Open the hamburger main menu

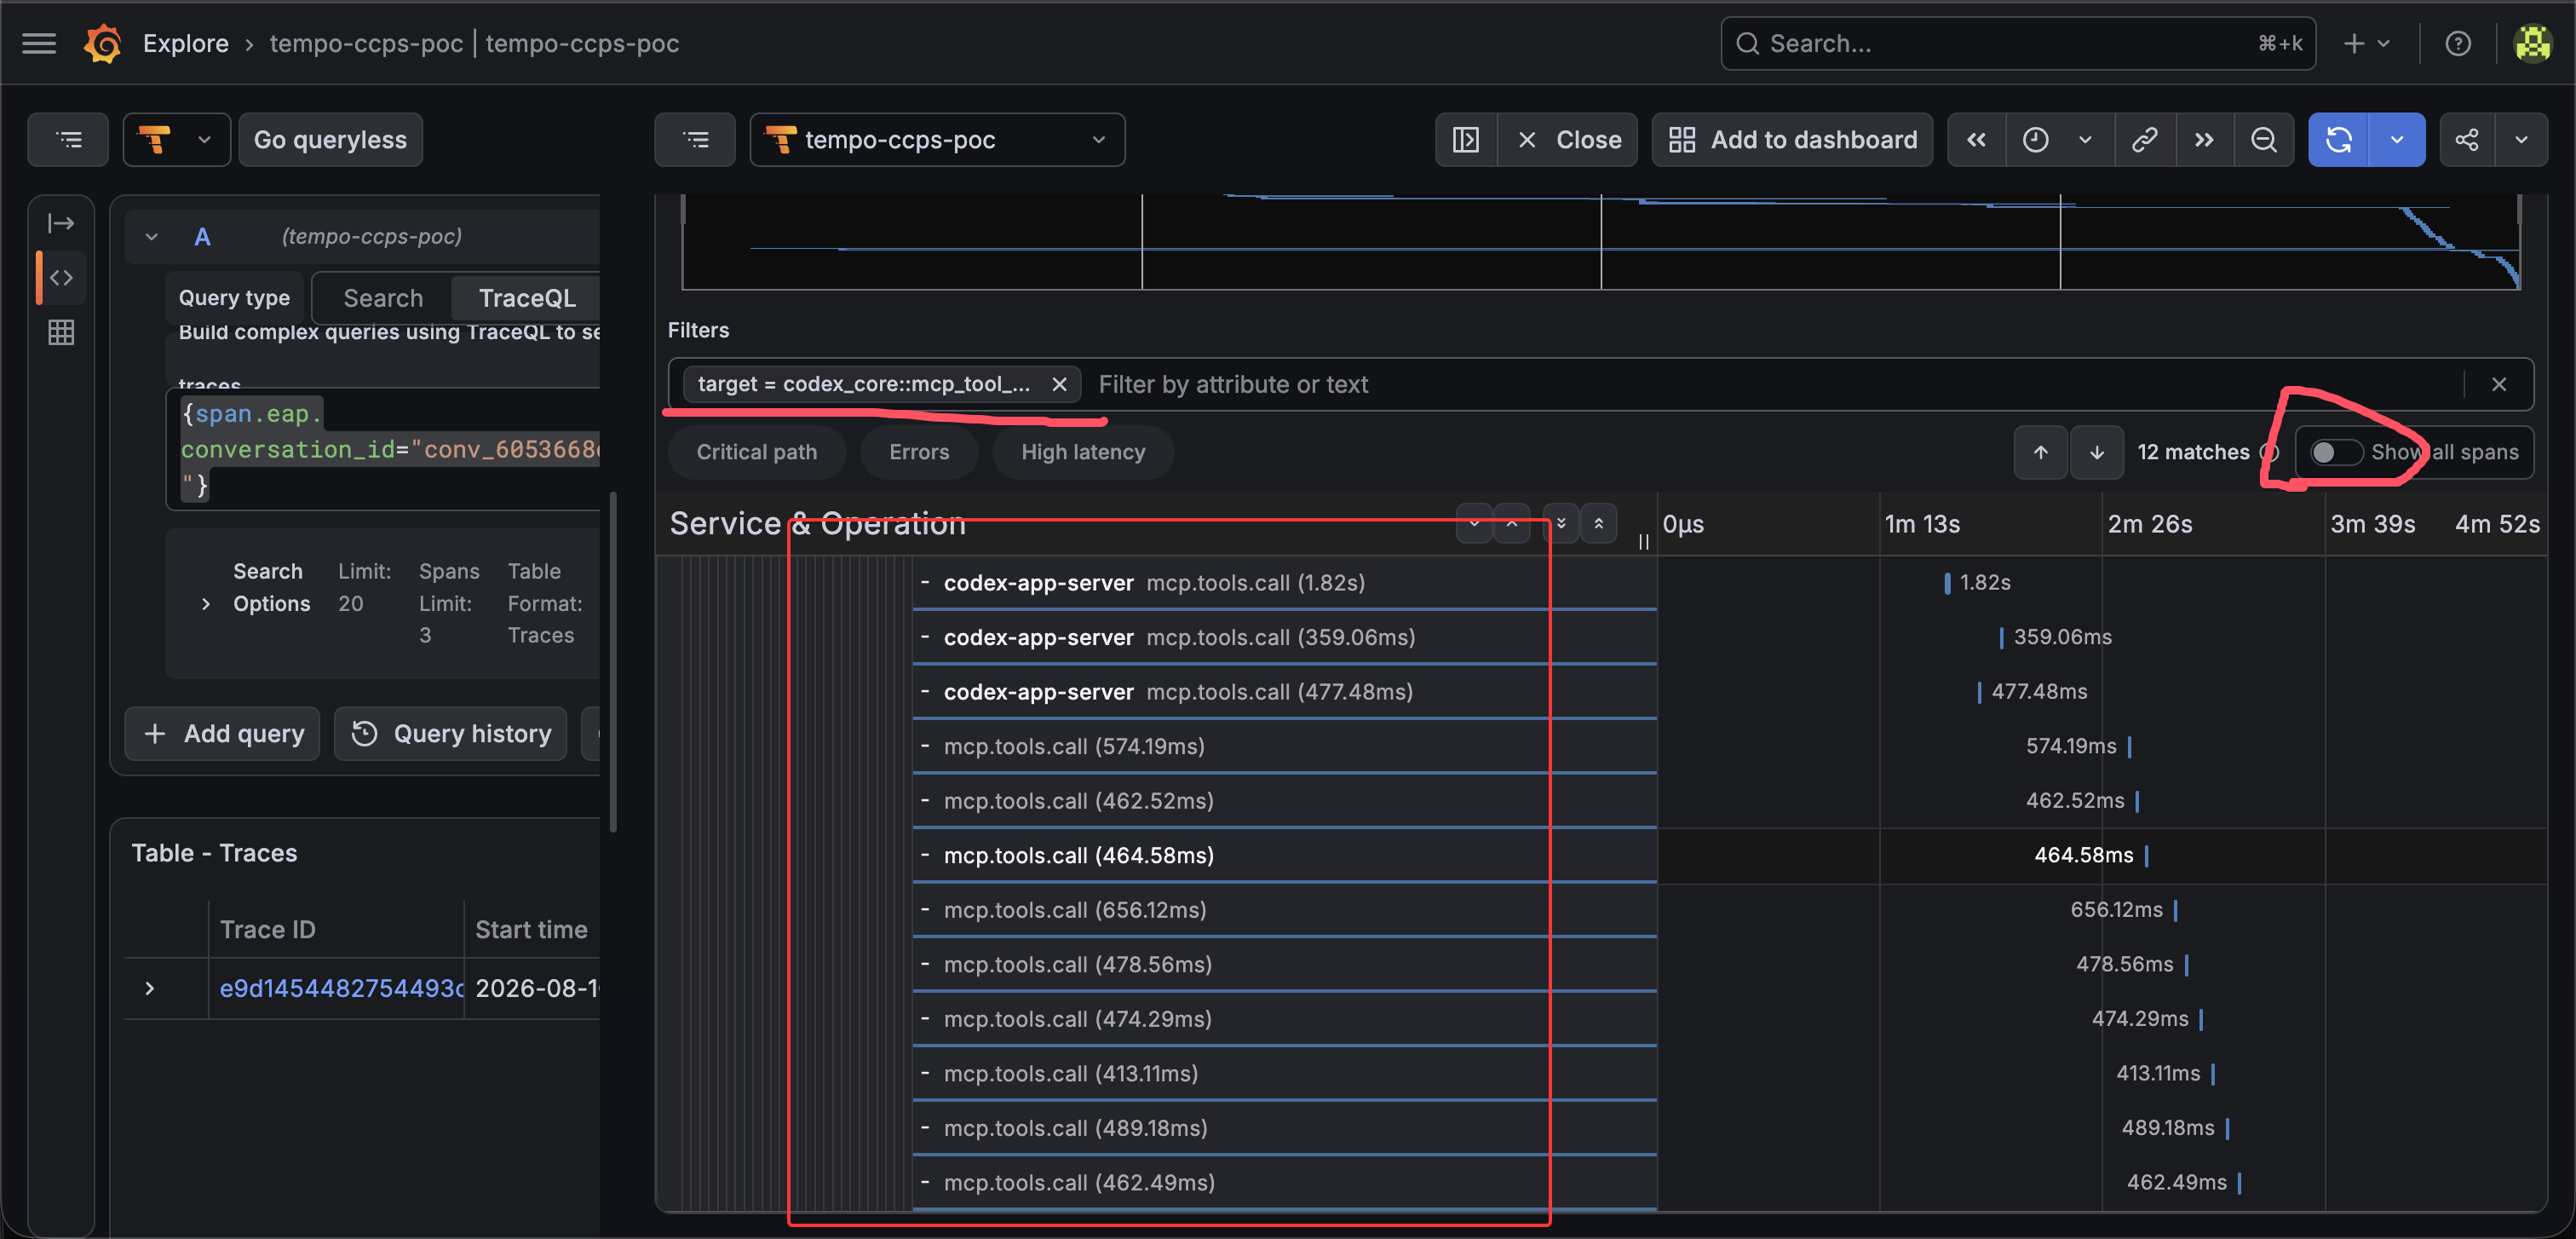click(39, 43)
